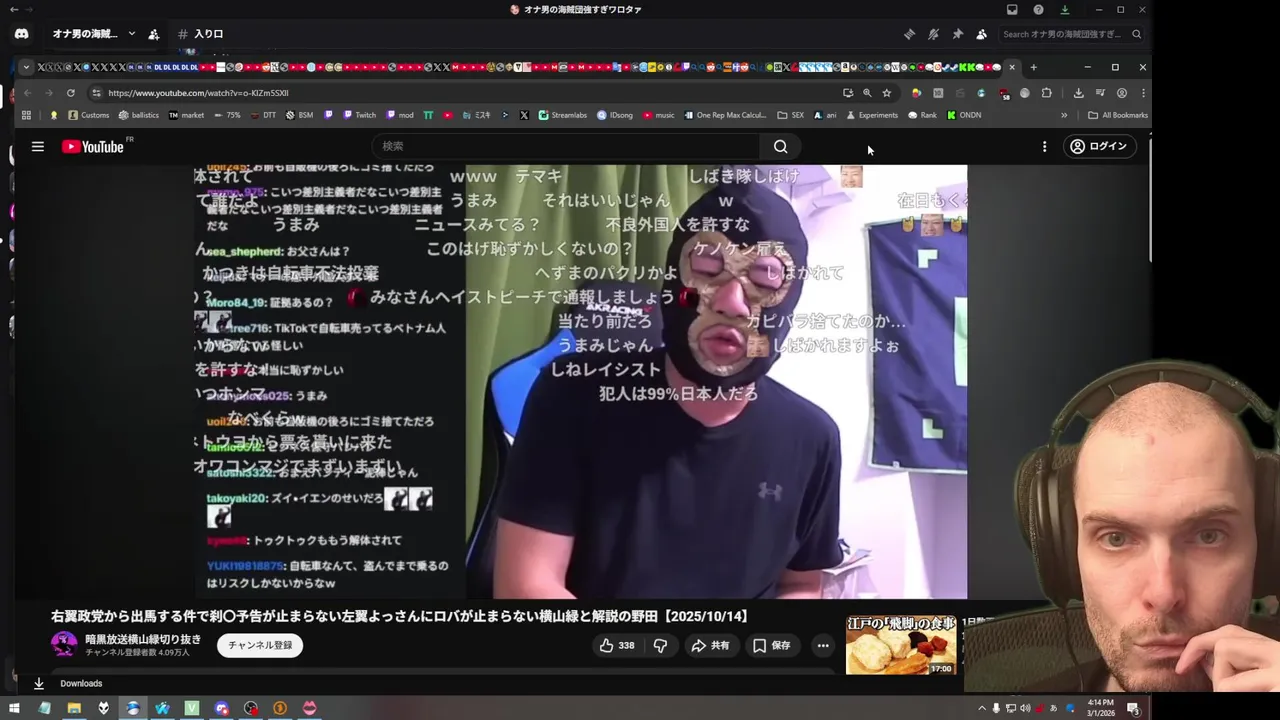This screenshot has height=720, width=1280.
Task: Click the YouTube 検索 search box
Action: click(566, 146)
